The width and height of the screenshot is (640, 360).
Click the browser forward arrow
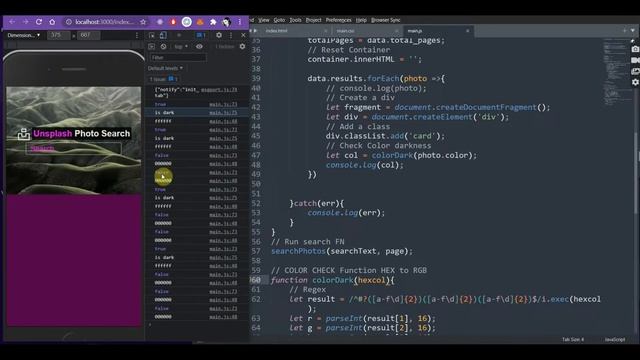pyautogui.click(x=25, y=22)
